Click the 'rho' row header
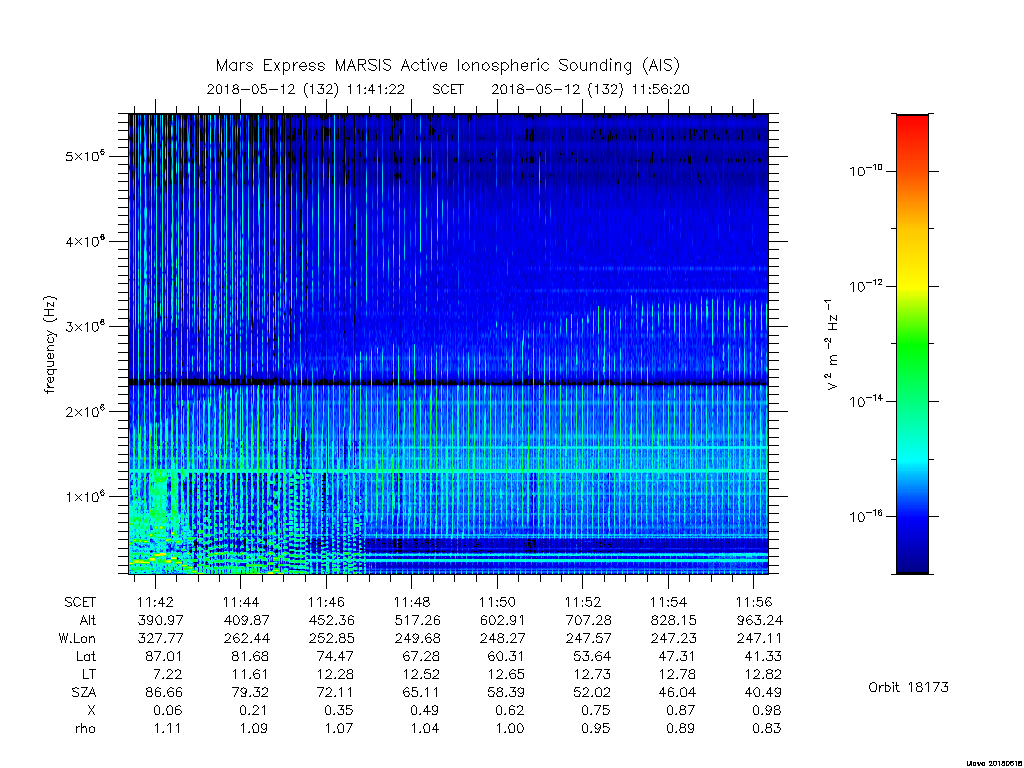This screenshot has height=768, width=1024. (x=86, y=728)
